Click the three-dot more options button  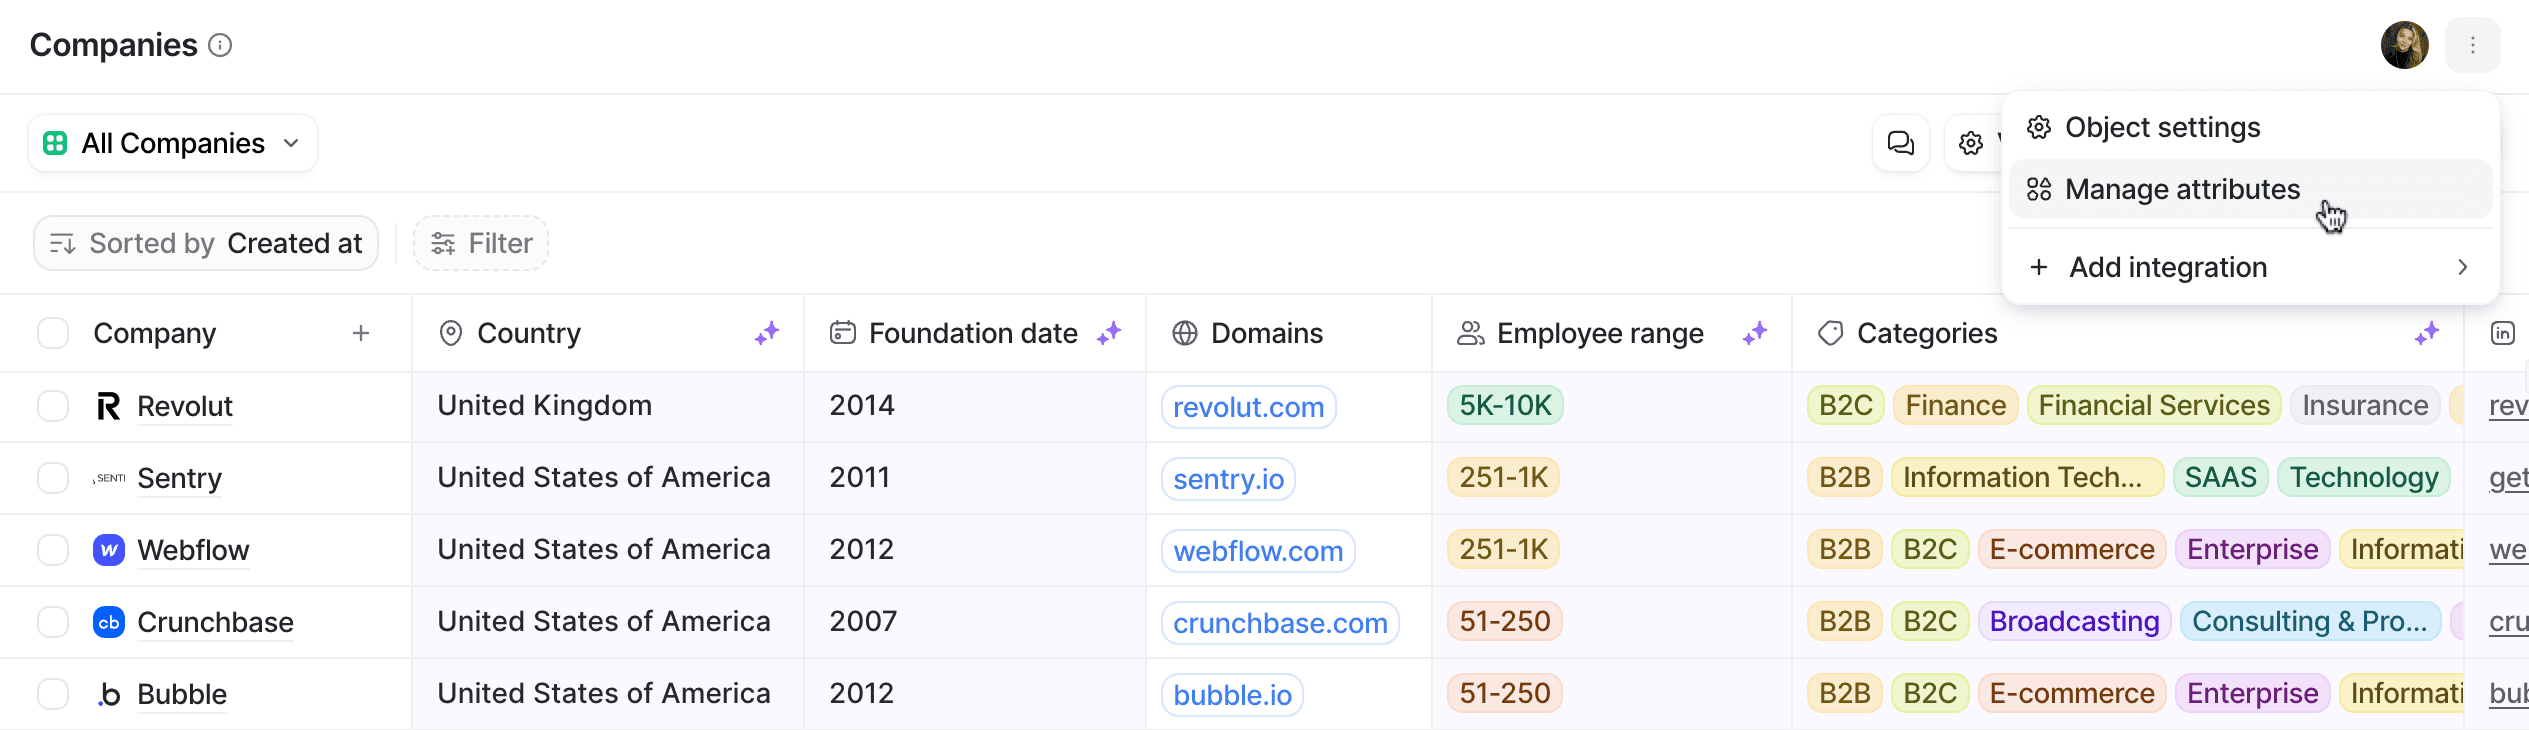click(x=2472, y=45)
